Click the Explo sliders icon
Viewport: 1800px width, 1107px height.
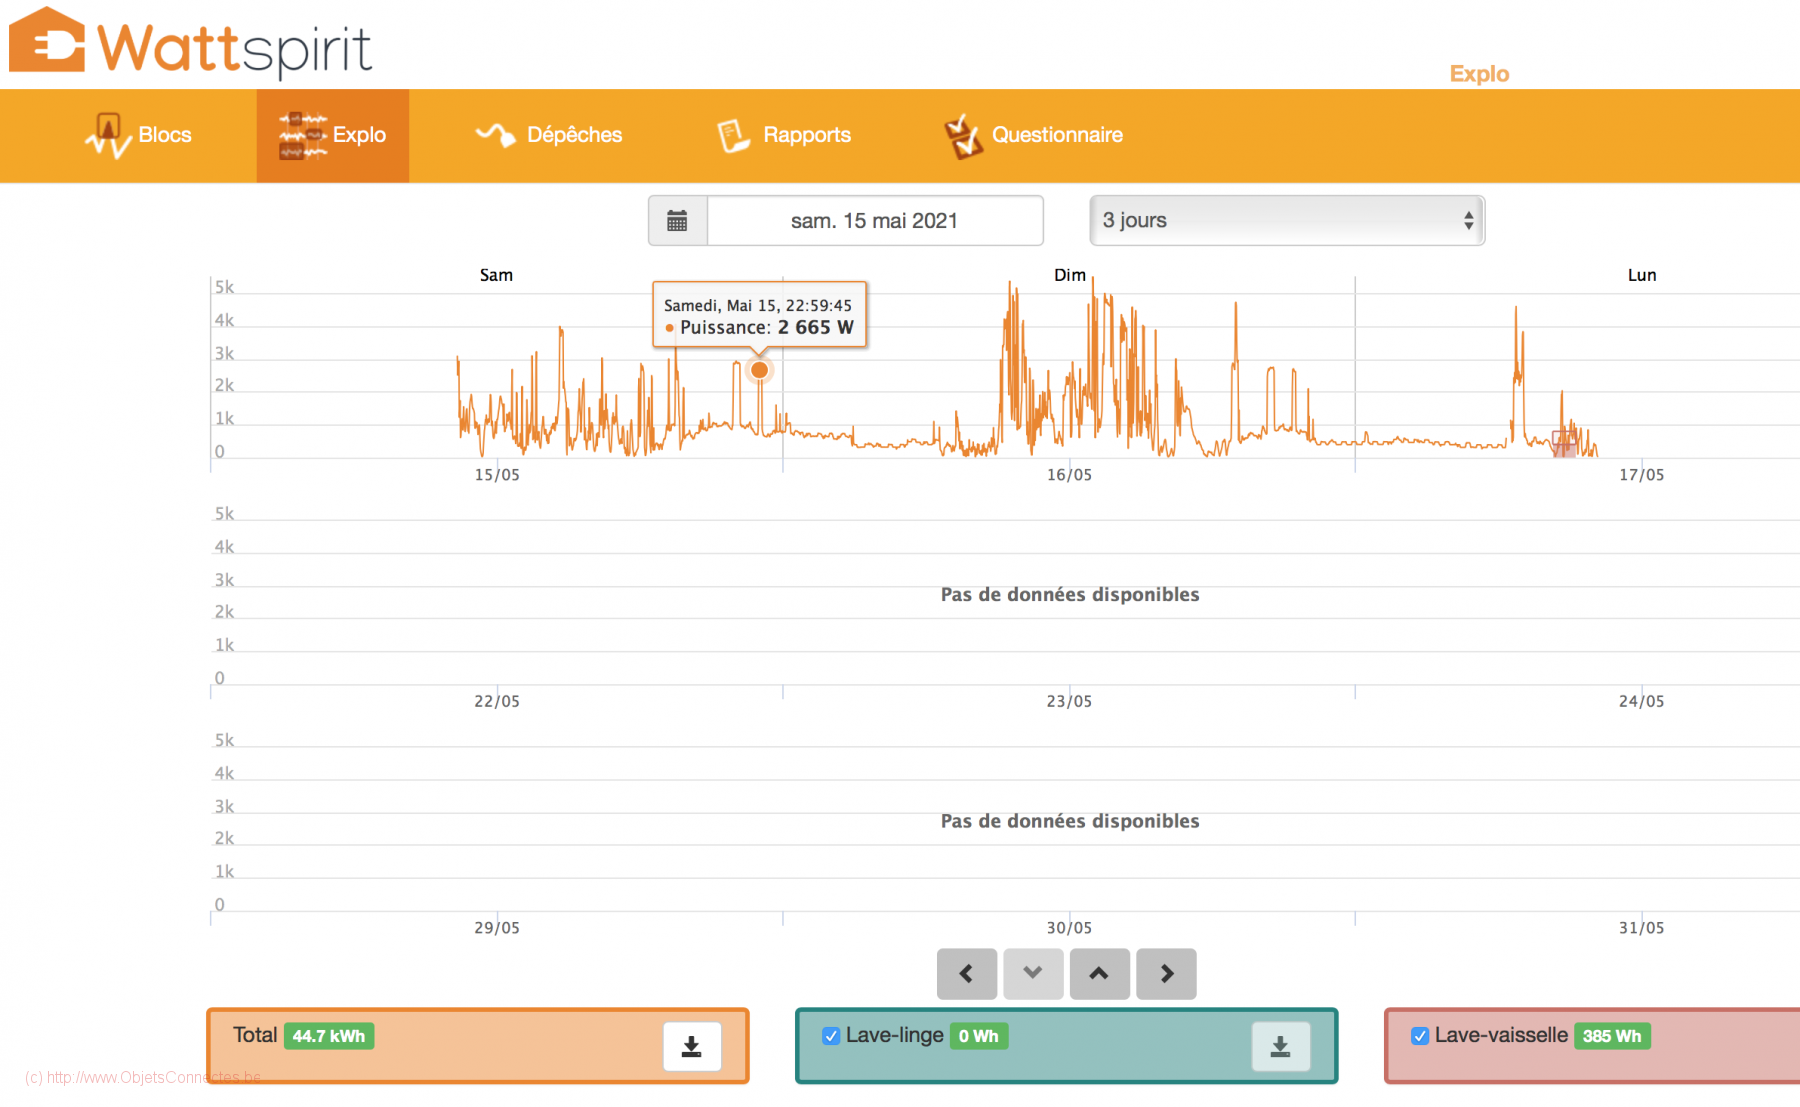(x=302, y=136)
